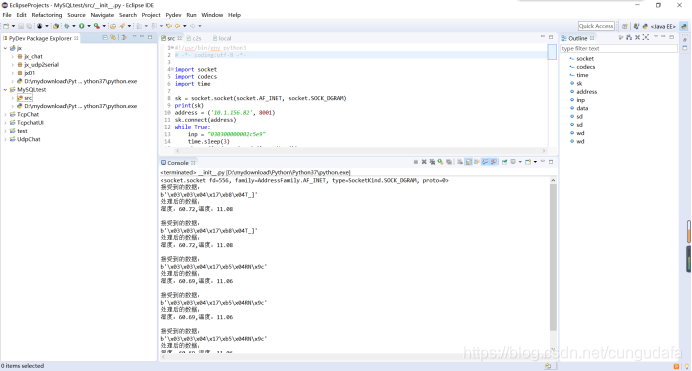Click Remove All Terminated Launches in Console
The height and width of the screenshot is (371, 692).
pos(432,162)
